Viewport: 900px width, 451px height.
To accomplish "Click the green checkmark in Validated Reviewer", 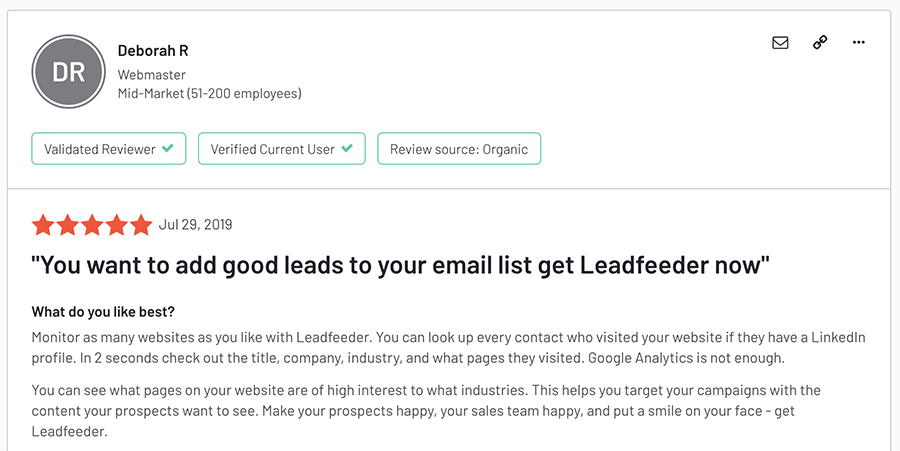I will click(x=168, y=149).
